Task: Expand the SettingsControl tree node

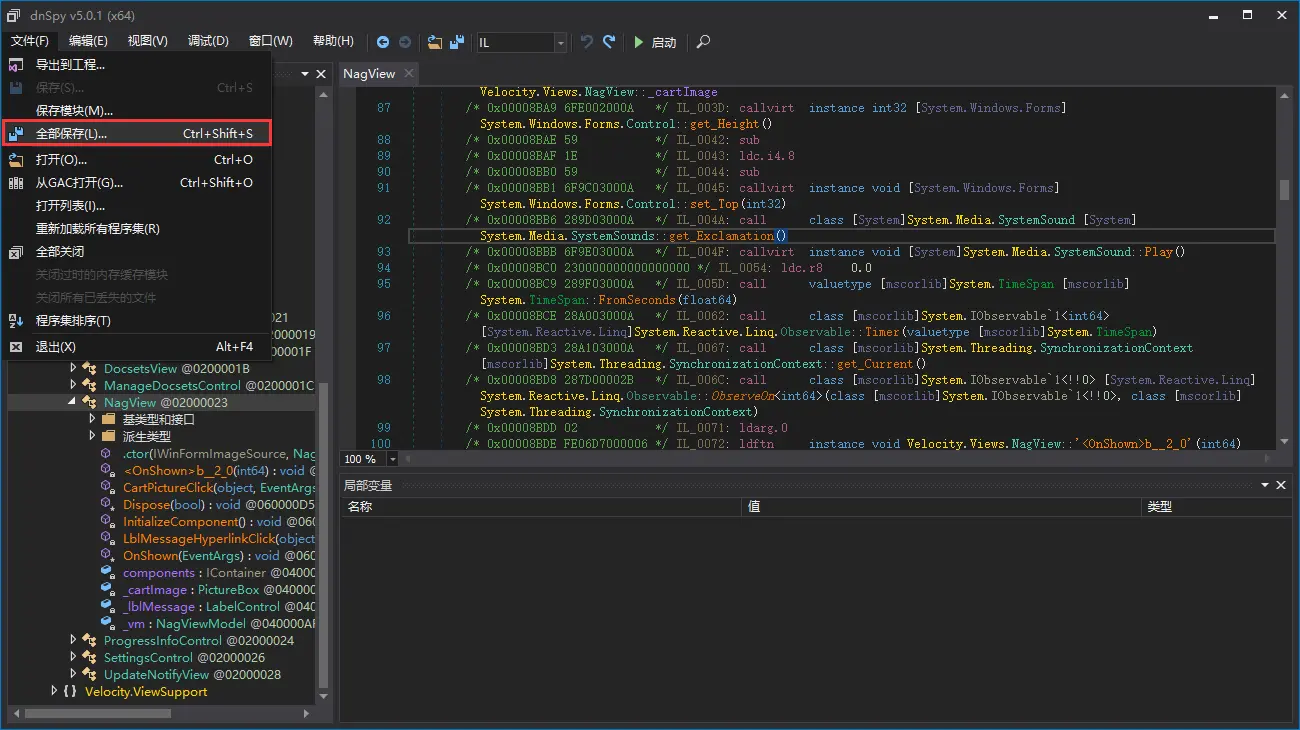Action: click(x=73, y=657)
